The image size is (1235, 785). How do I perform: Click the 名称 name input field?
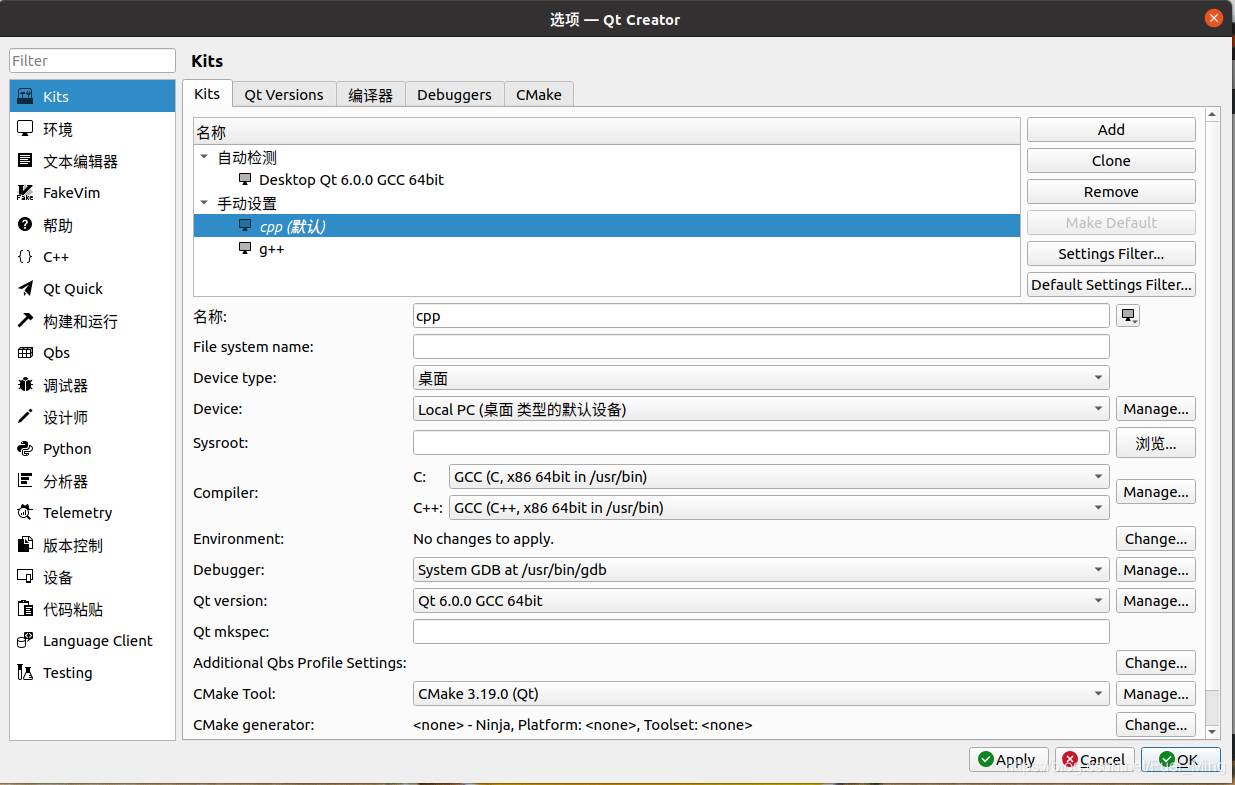(x=761, y=316)
